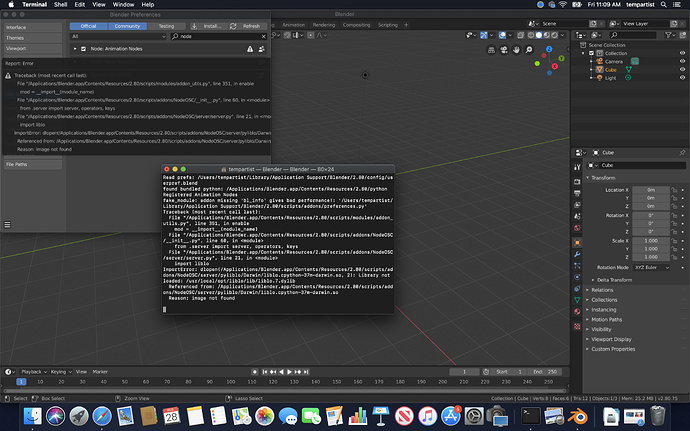Image resolution: width=690 pixels, height=431 pixels.
Task: Click the X axis on the navigation gizmo
Action: (x=555, y=66)
